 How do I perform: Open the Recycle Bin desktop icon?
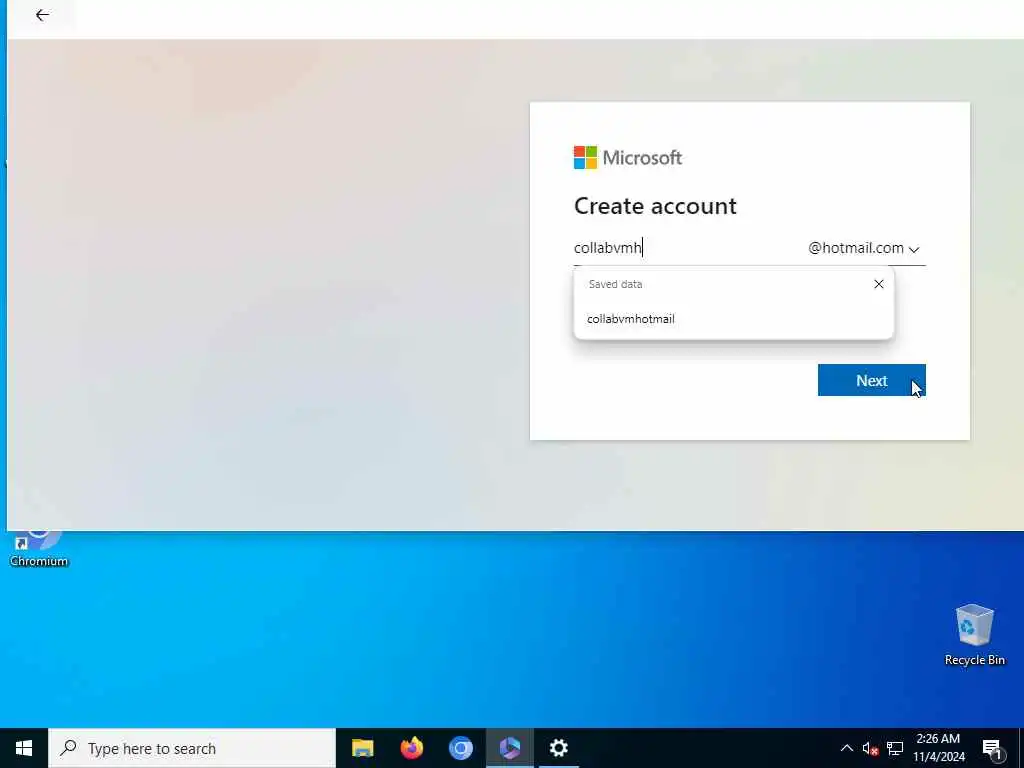[x=974, y=635]
